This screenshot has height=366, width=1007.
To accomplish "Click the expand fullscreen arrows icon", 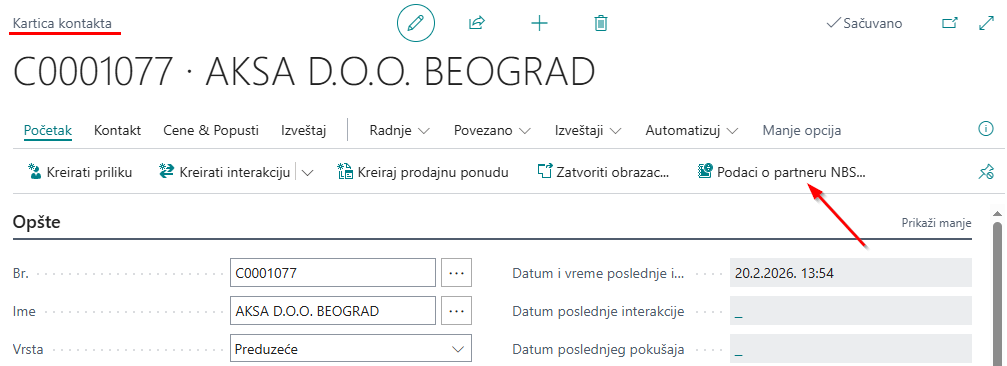I will coord(986,24).
